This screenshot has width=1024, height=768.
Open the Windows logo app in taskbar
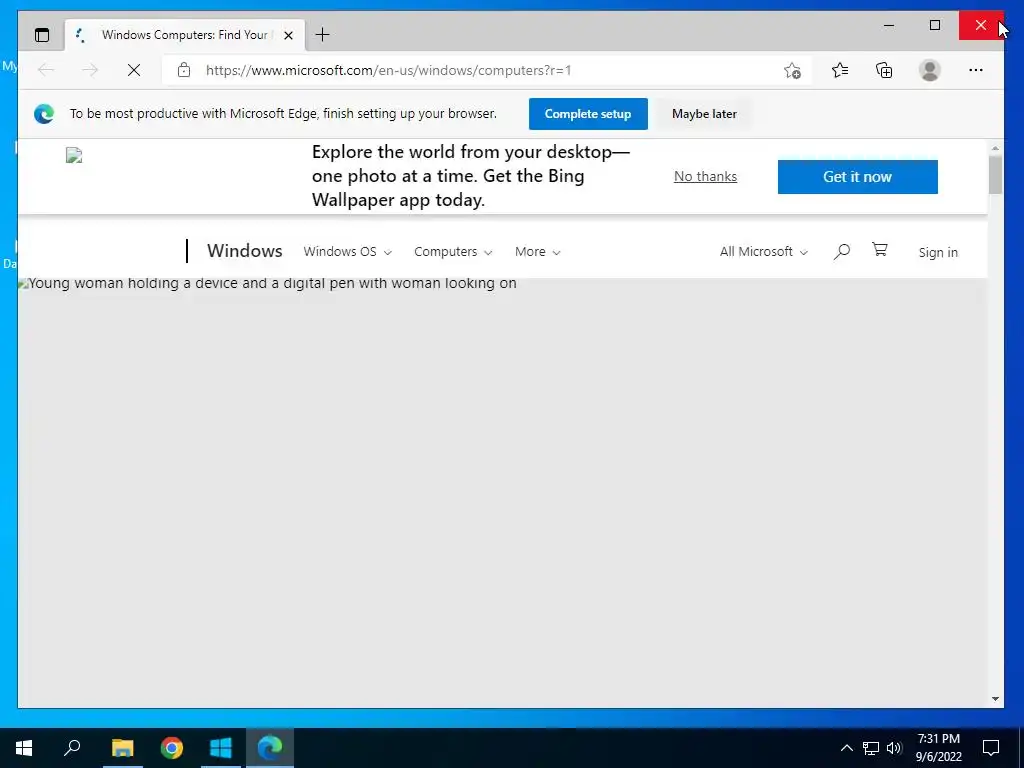[x=221, y=748]
